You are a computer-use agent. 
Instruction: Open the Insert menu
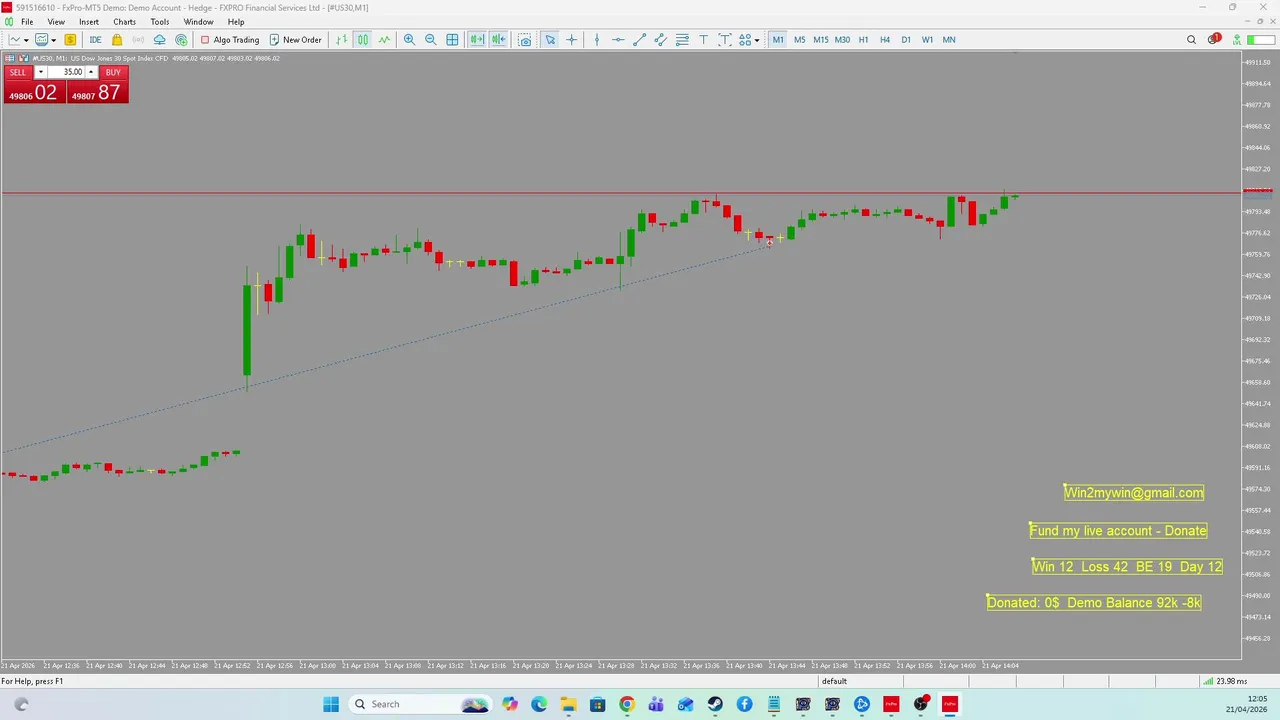click(x=89, y=22)
